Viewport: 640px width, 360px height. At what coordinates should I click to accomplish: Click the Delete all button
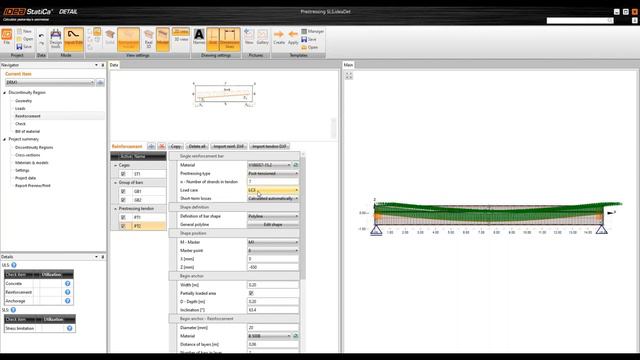click(197, 146)
